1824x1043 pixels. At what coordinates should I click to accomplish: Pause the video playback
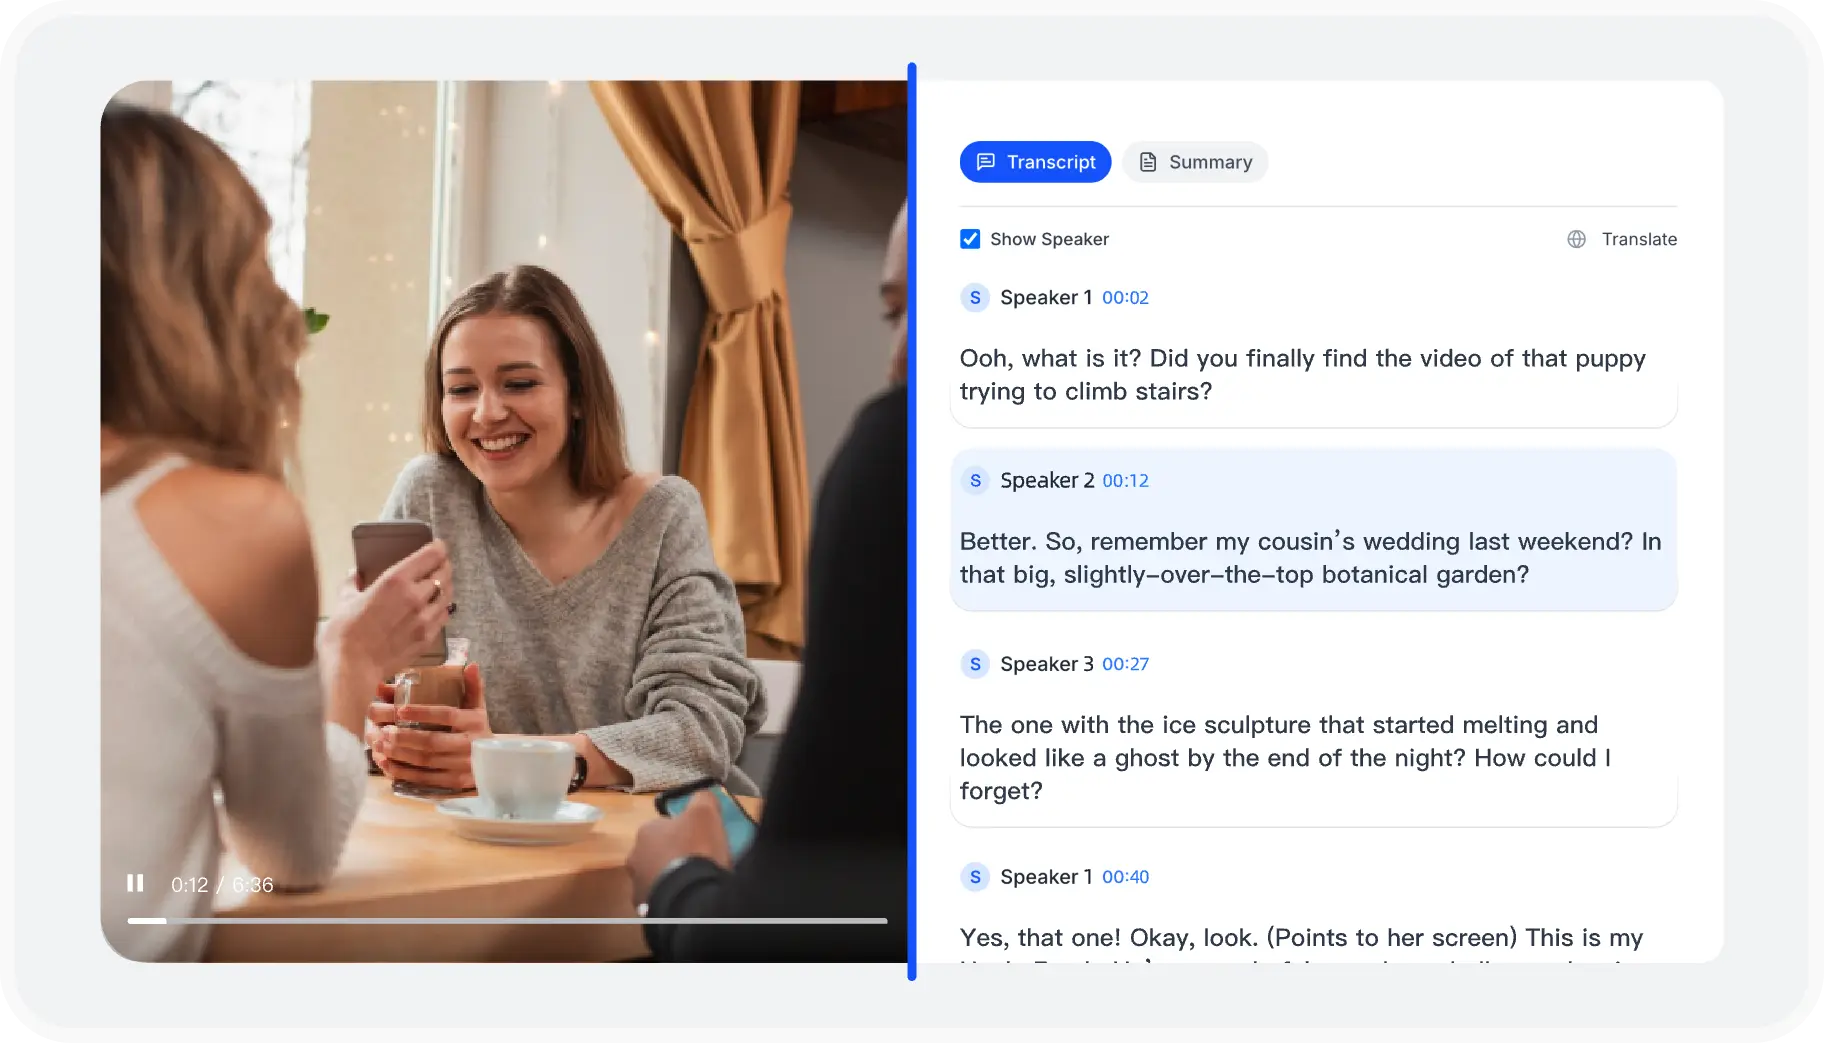coord(135,883)
